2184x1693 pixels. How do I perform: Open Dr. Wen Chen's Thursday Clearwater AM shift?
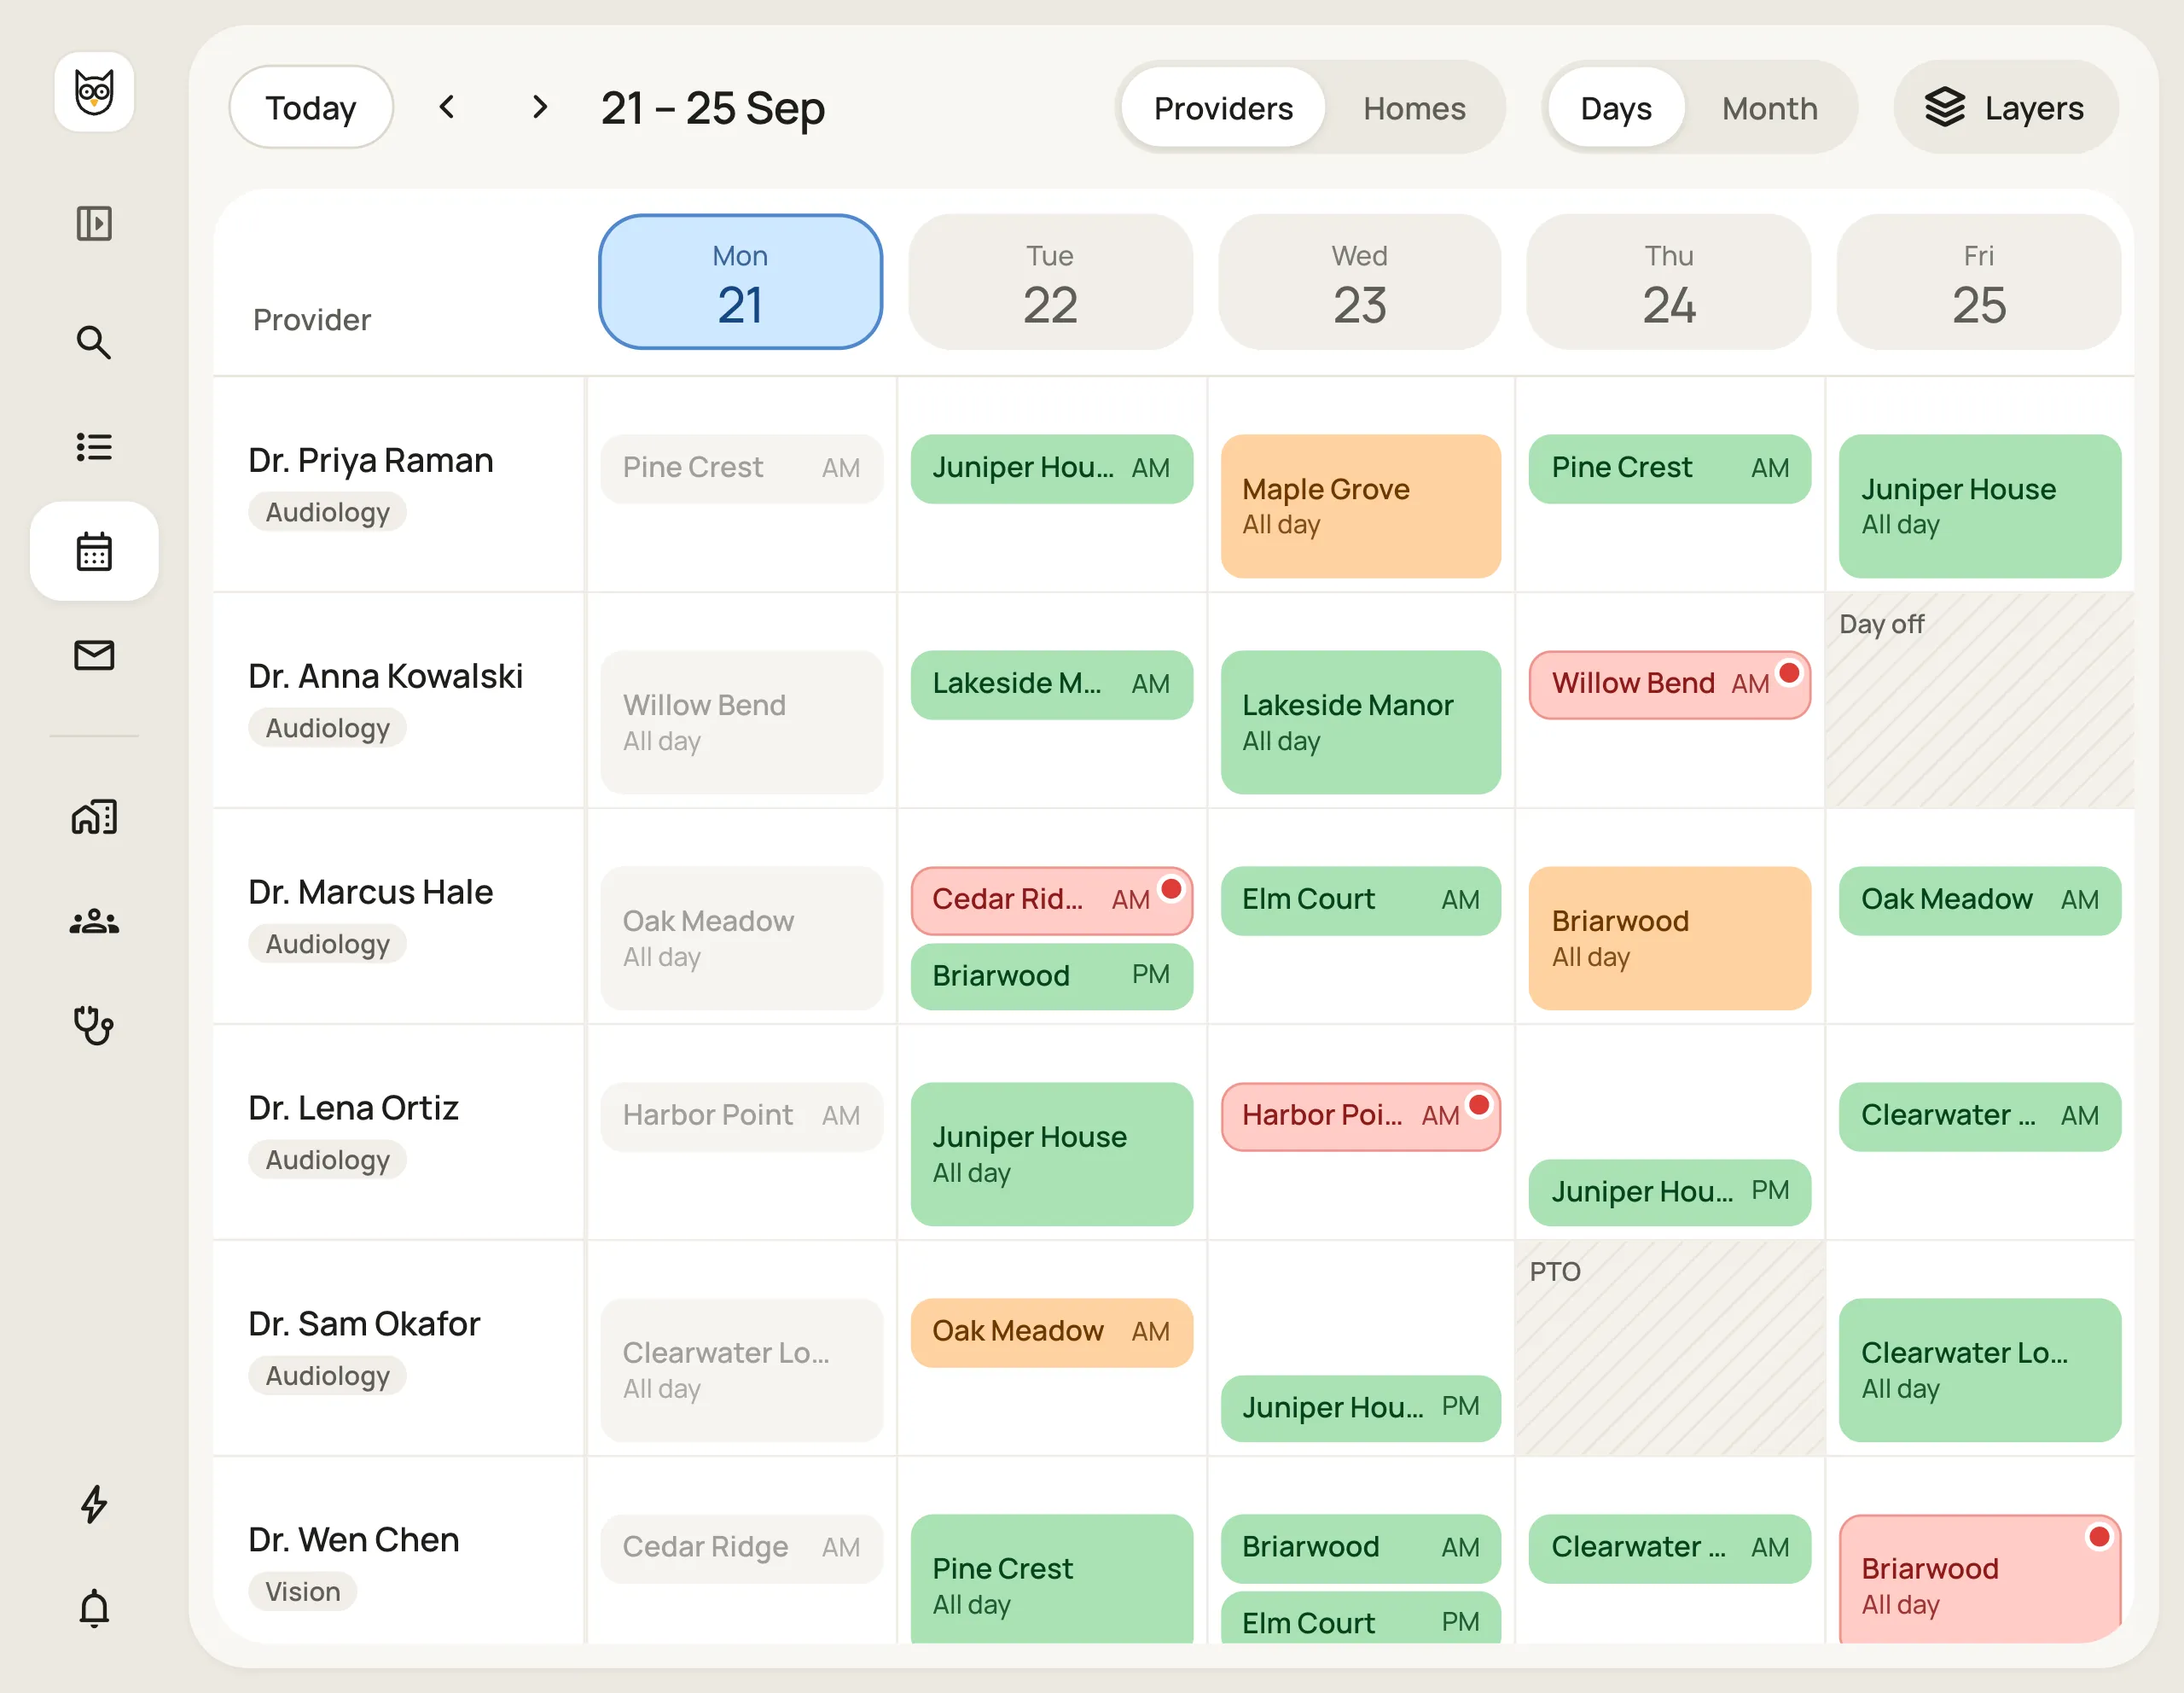pos(1669,1548)
